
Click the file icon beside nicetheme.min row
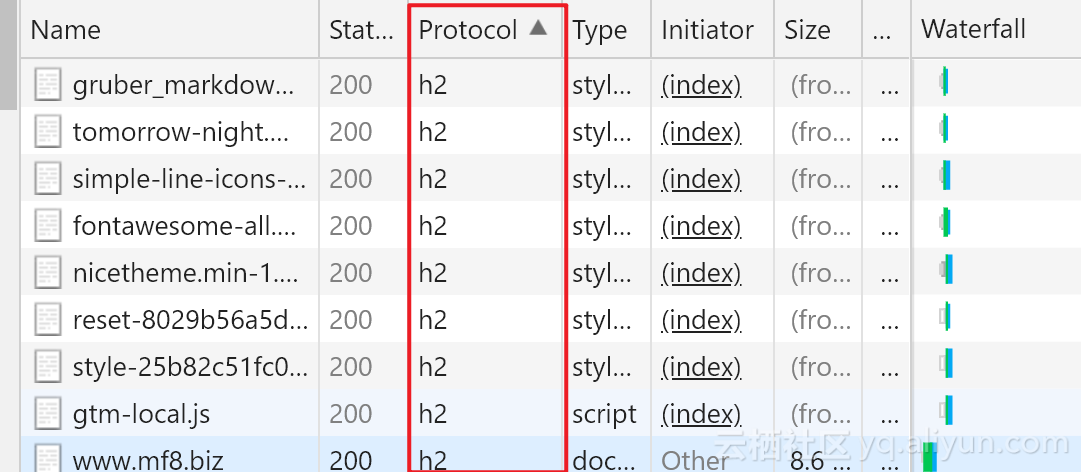pos(48,272)
